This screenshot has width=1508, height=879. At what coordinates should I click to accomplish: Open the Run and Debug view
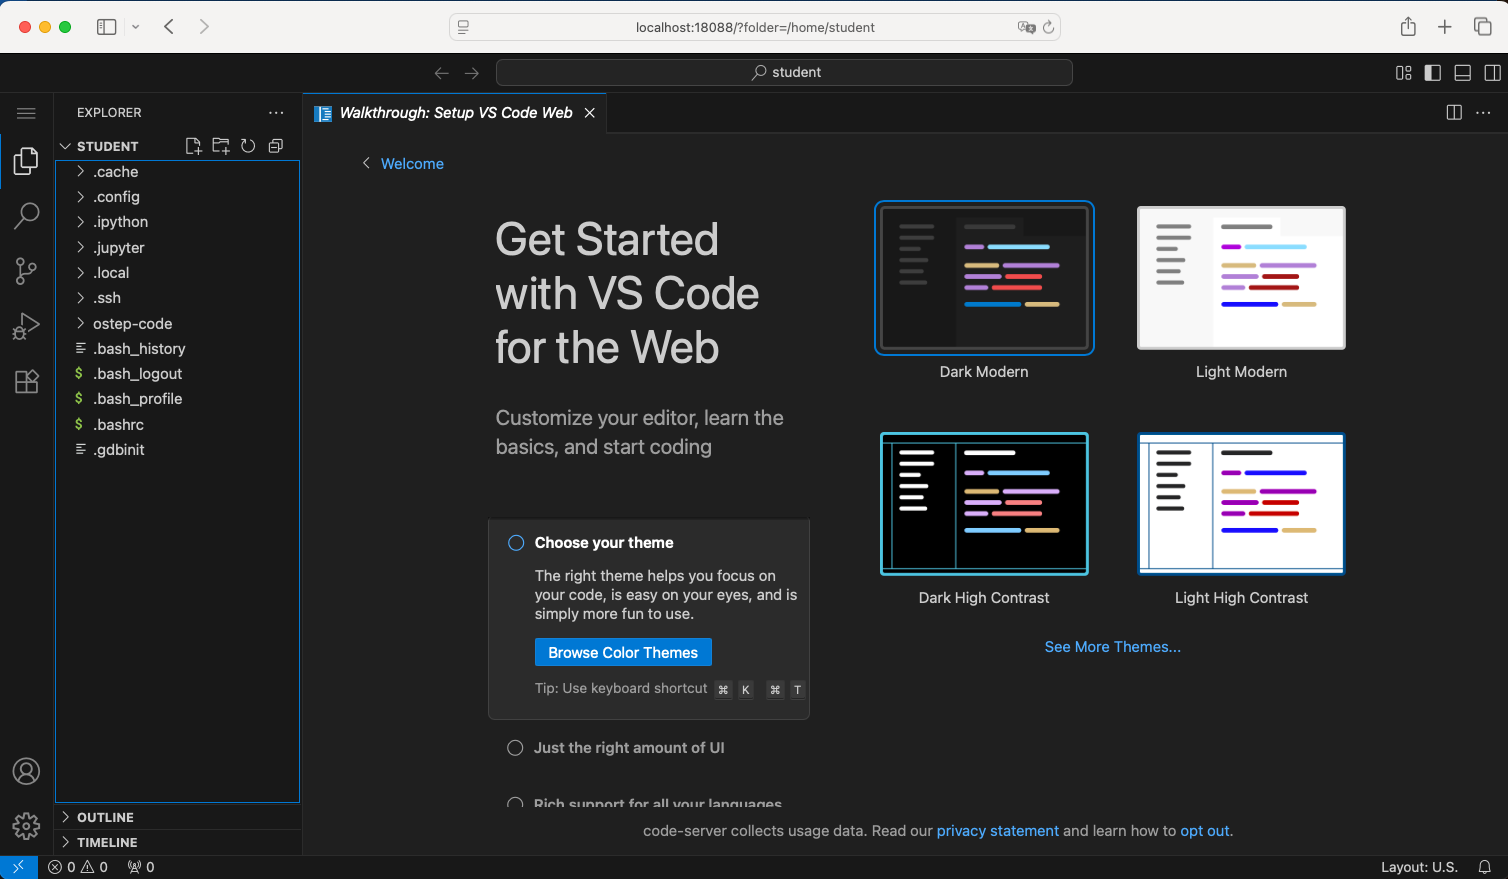coord(26,326)
